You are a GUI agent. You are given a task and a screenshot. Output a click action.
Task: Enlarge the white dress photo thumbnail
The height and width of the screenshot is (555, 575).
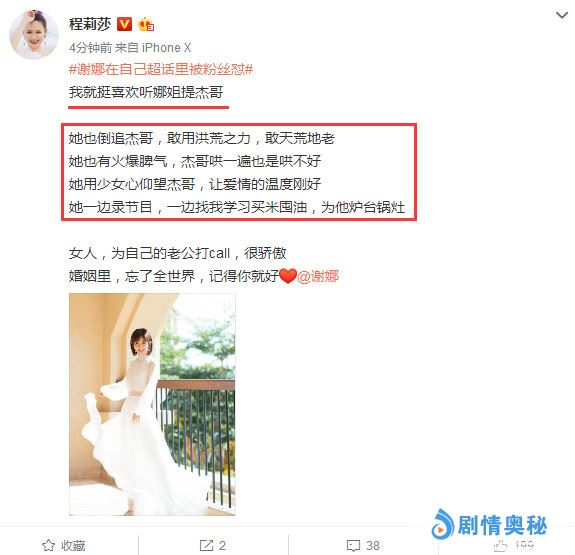tap(152, 404)
